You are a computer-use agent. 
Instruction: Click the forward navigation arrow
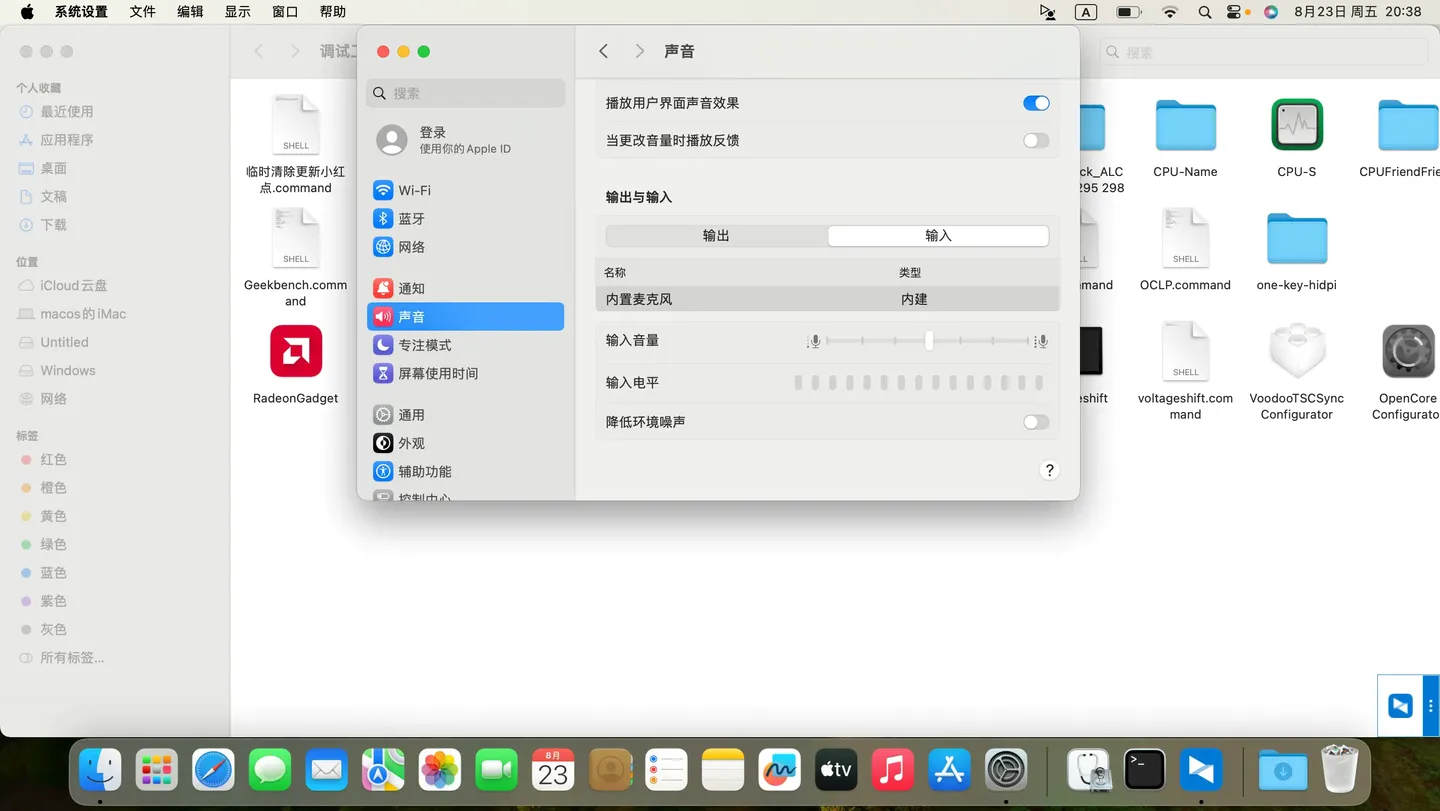pos(639,50)
